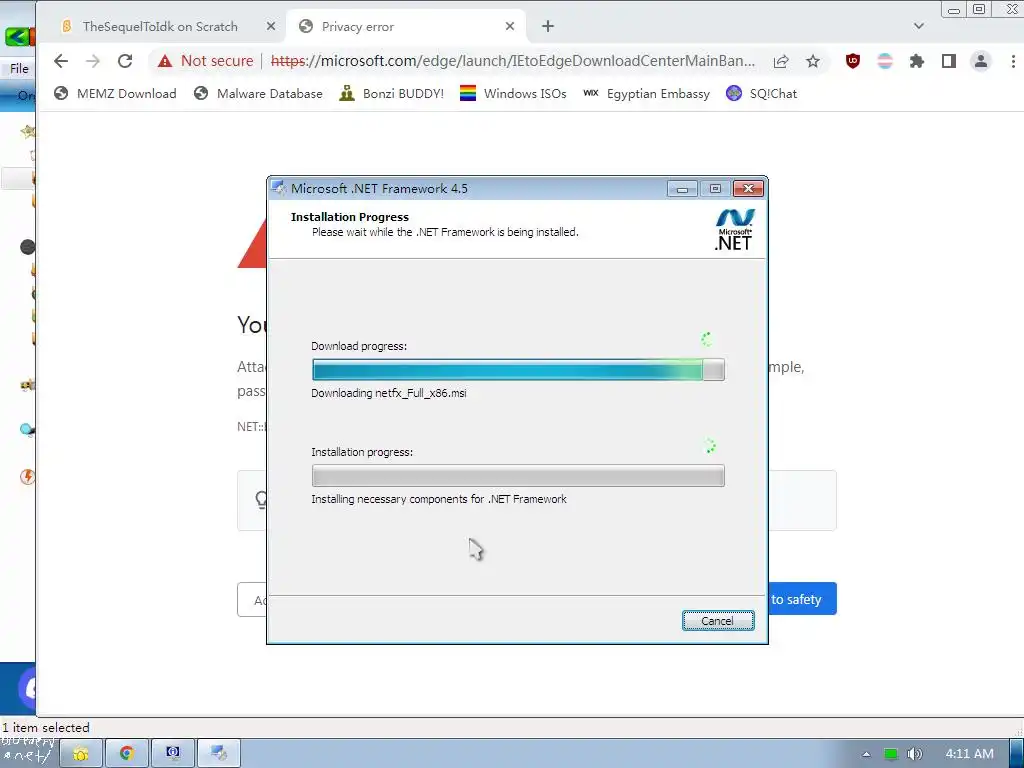
Task: Show hidden system tray icons
Action: (866, 754)
